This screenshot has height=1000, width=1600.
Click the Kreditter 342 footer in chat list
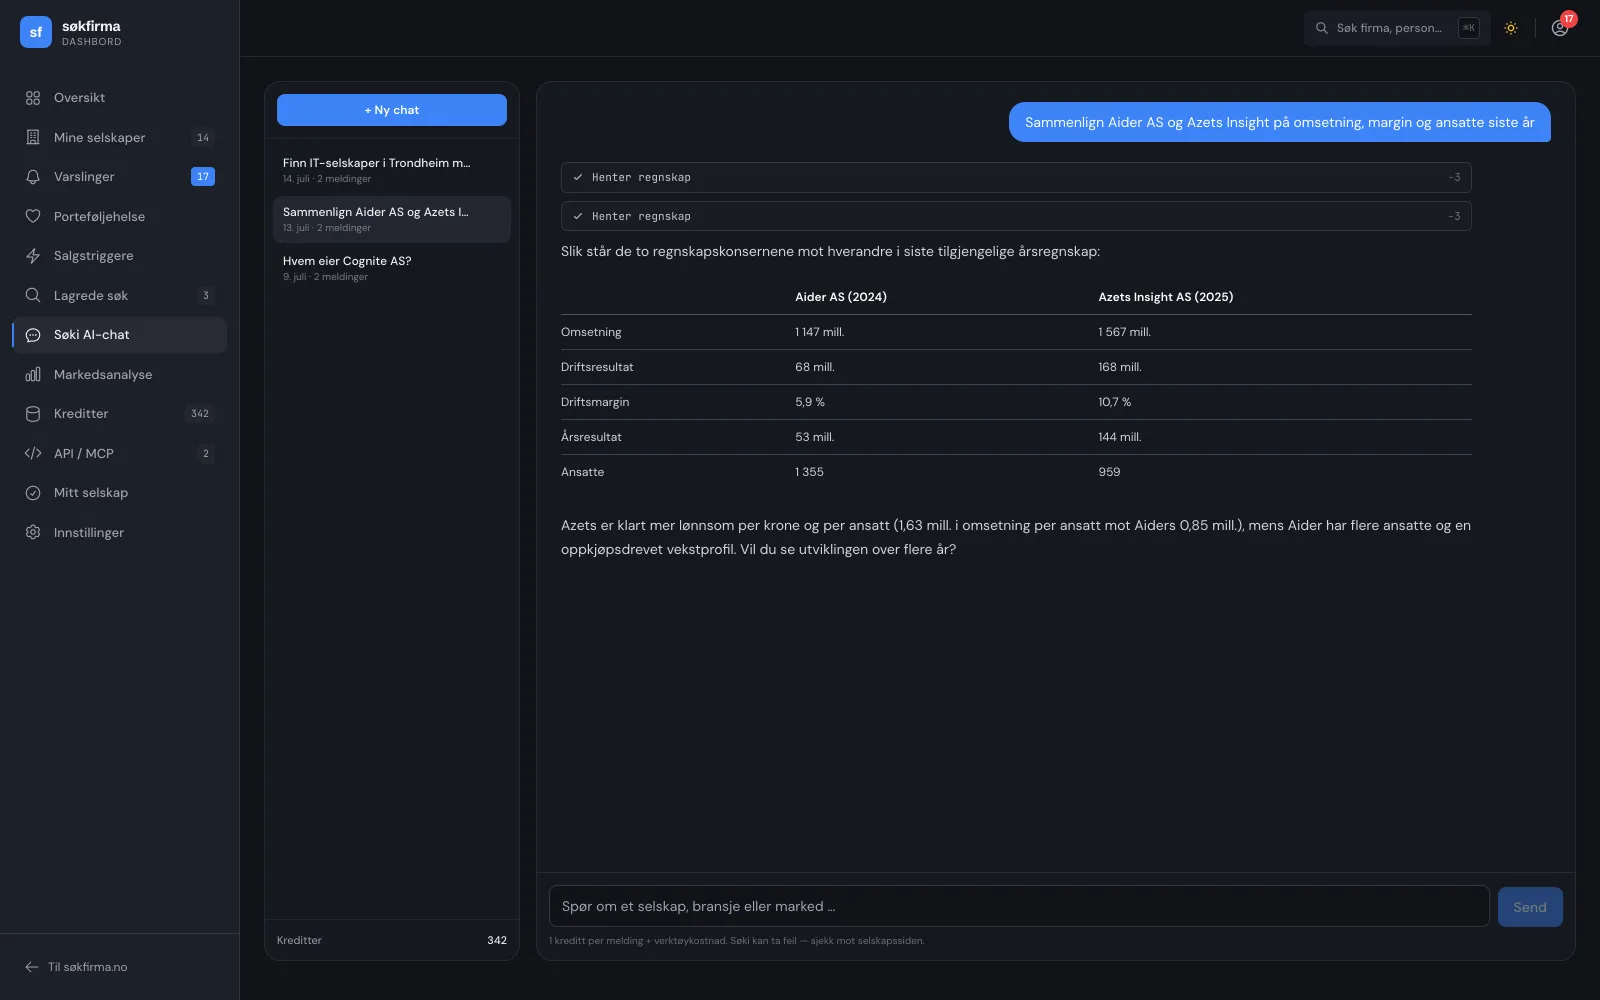click(x=392, y=940)
